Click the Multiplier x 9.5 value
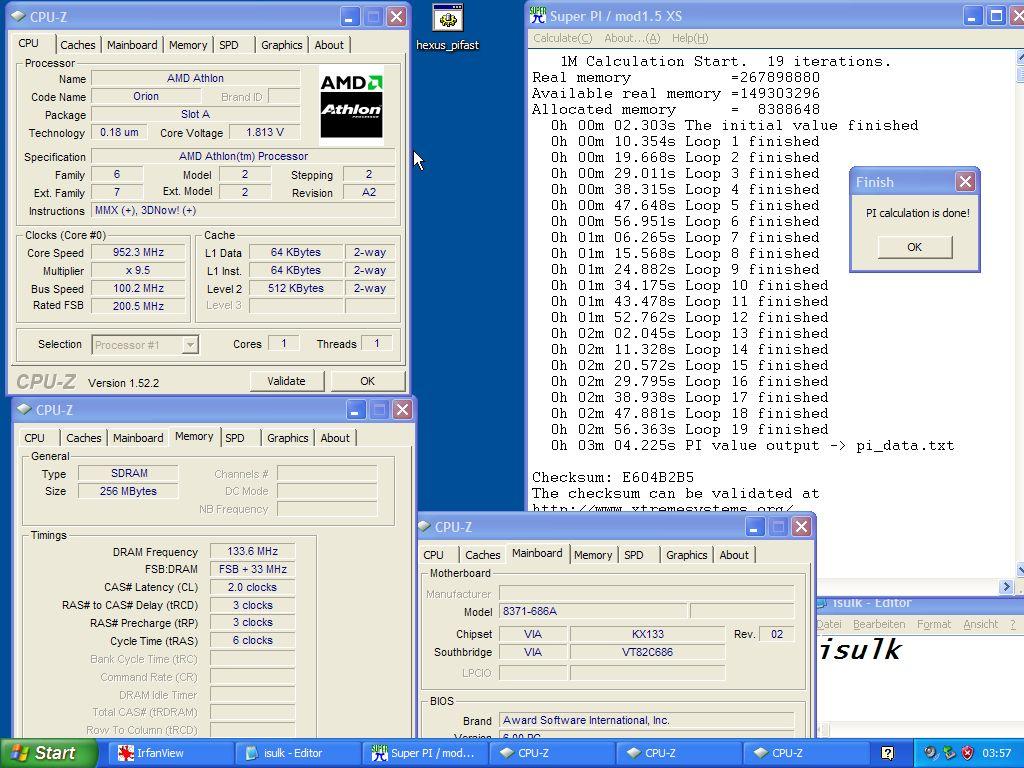Screen dimensions: 1024x768 pos(138,270)
